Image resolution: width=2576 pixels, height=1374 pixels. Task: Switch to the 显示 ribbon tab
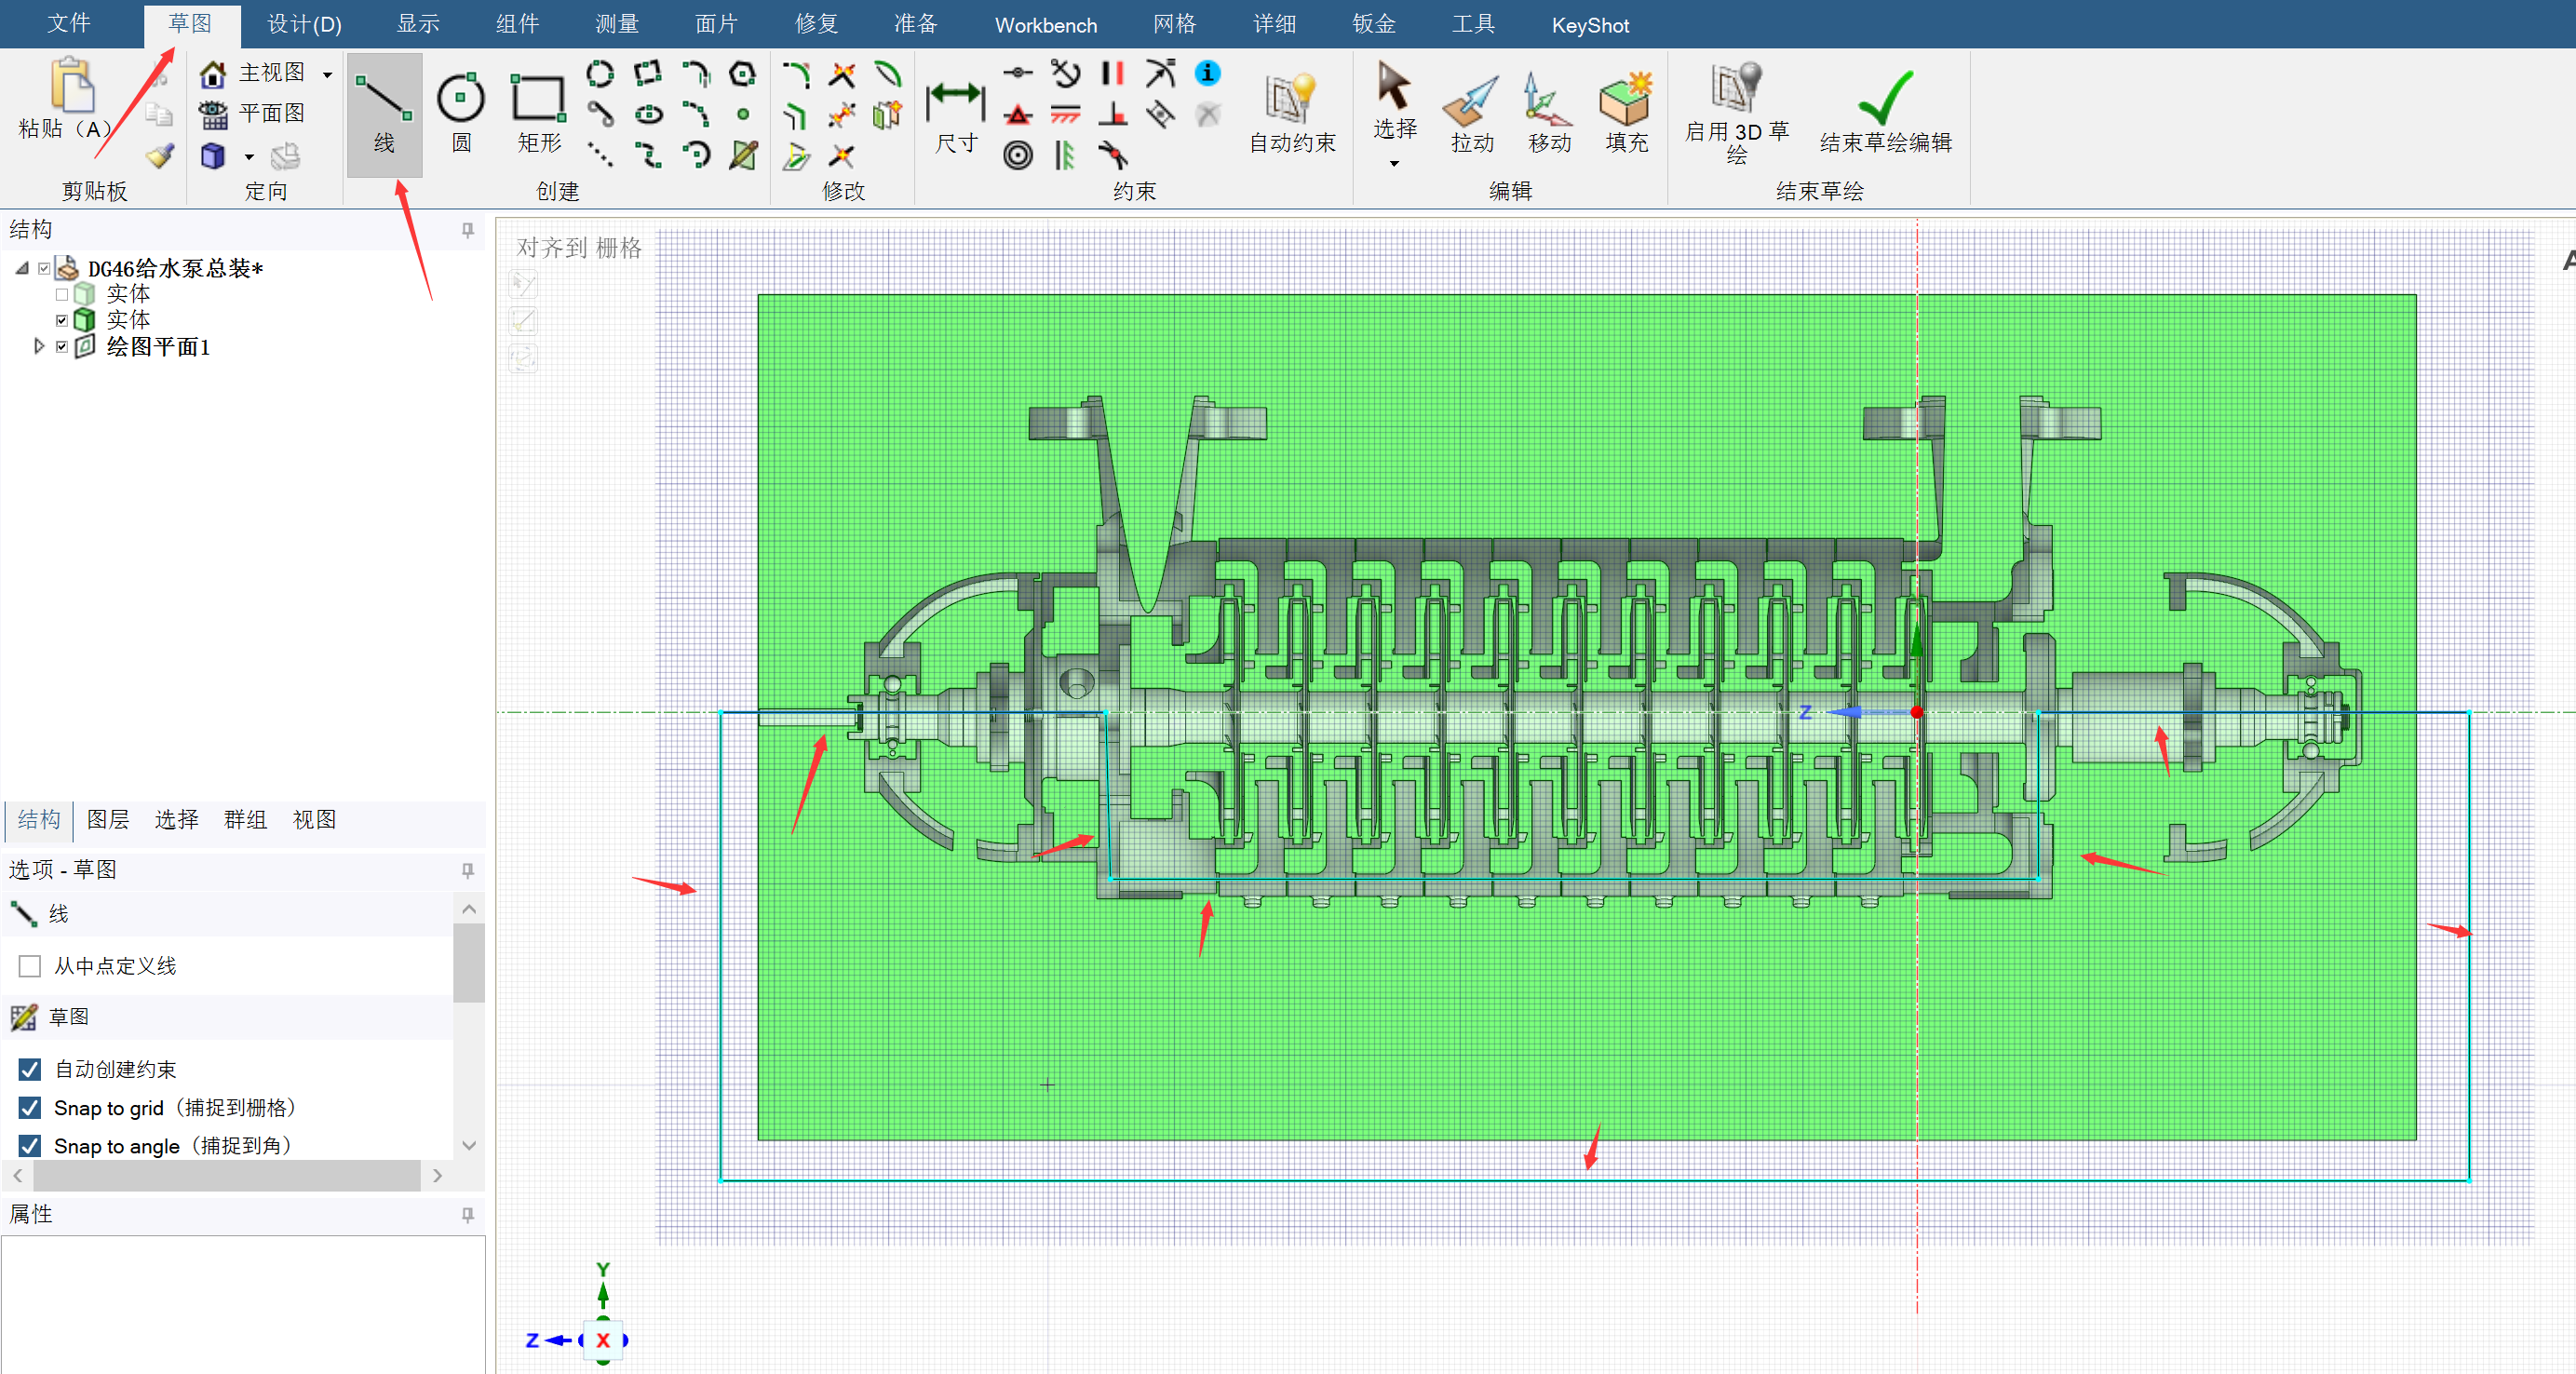coord(418,24)
